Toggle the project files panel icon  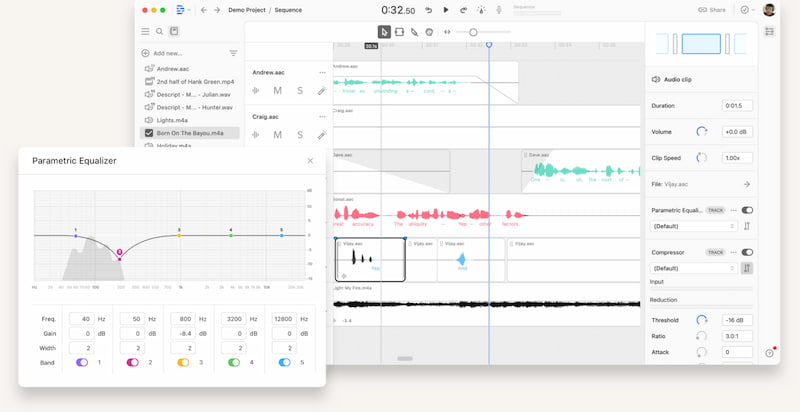pos(174,31)
